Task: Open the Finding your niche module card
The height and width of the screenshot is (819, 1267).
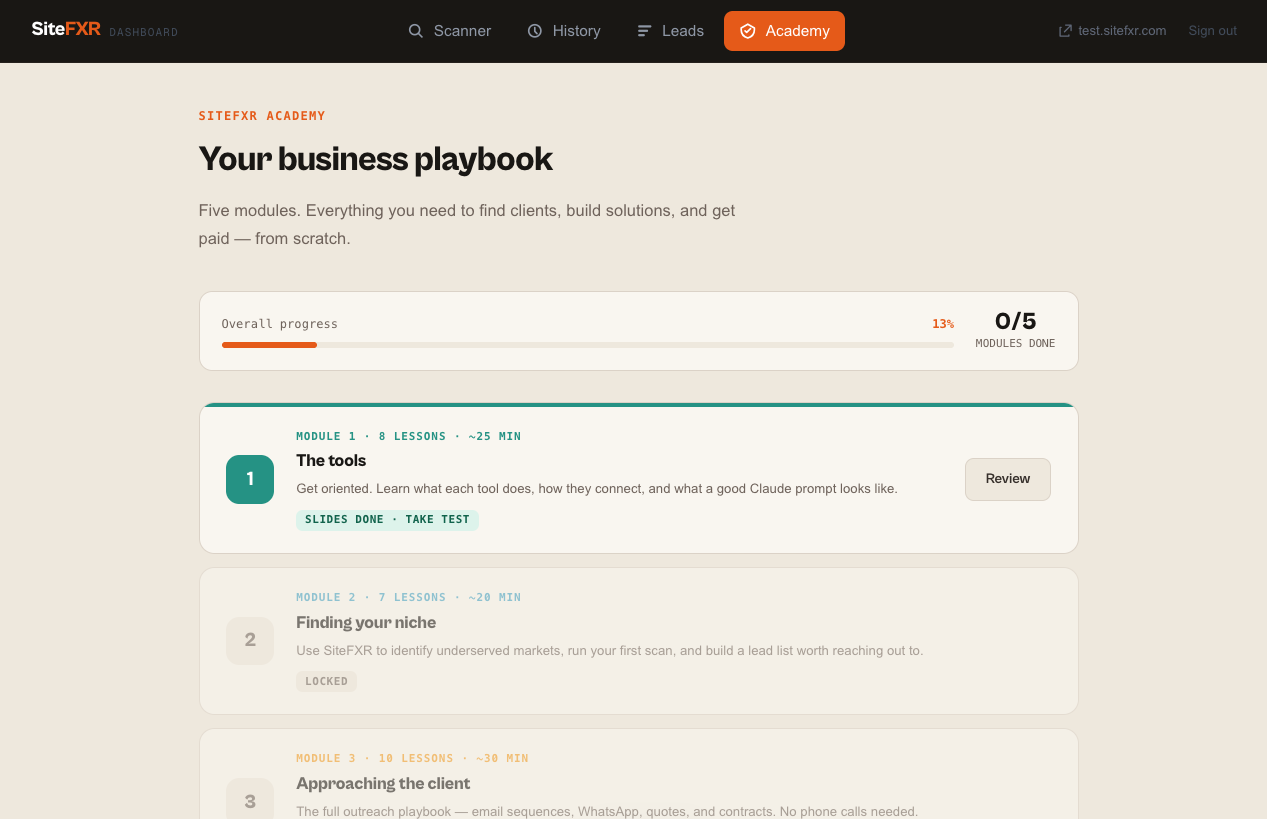Action: point(639,641)
